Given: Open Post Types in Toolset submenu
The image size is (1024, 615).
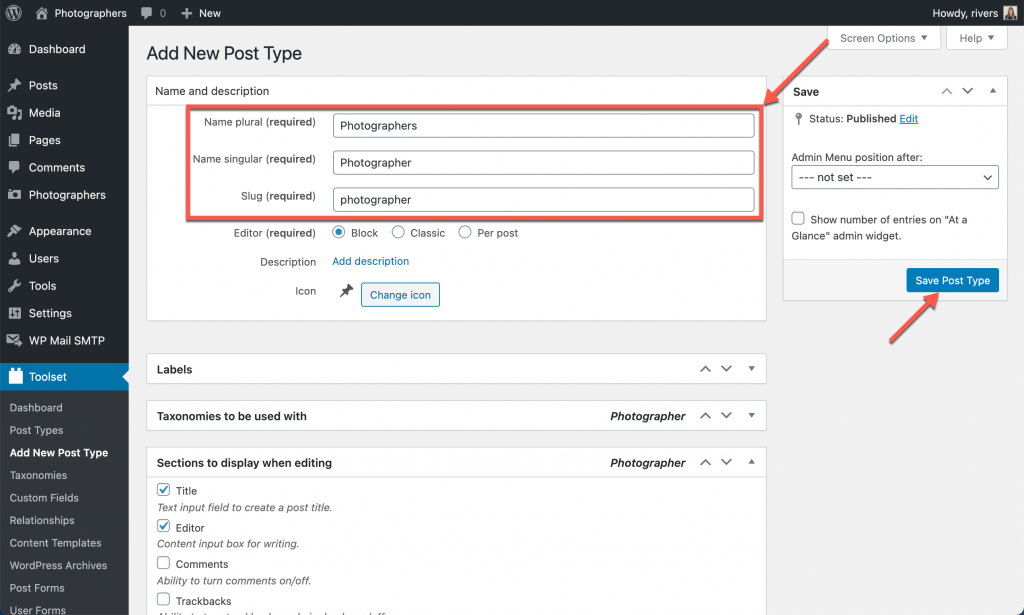Looking at the screenshot, I should (x=37, y=430).
